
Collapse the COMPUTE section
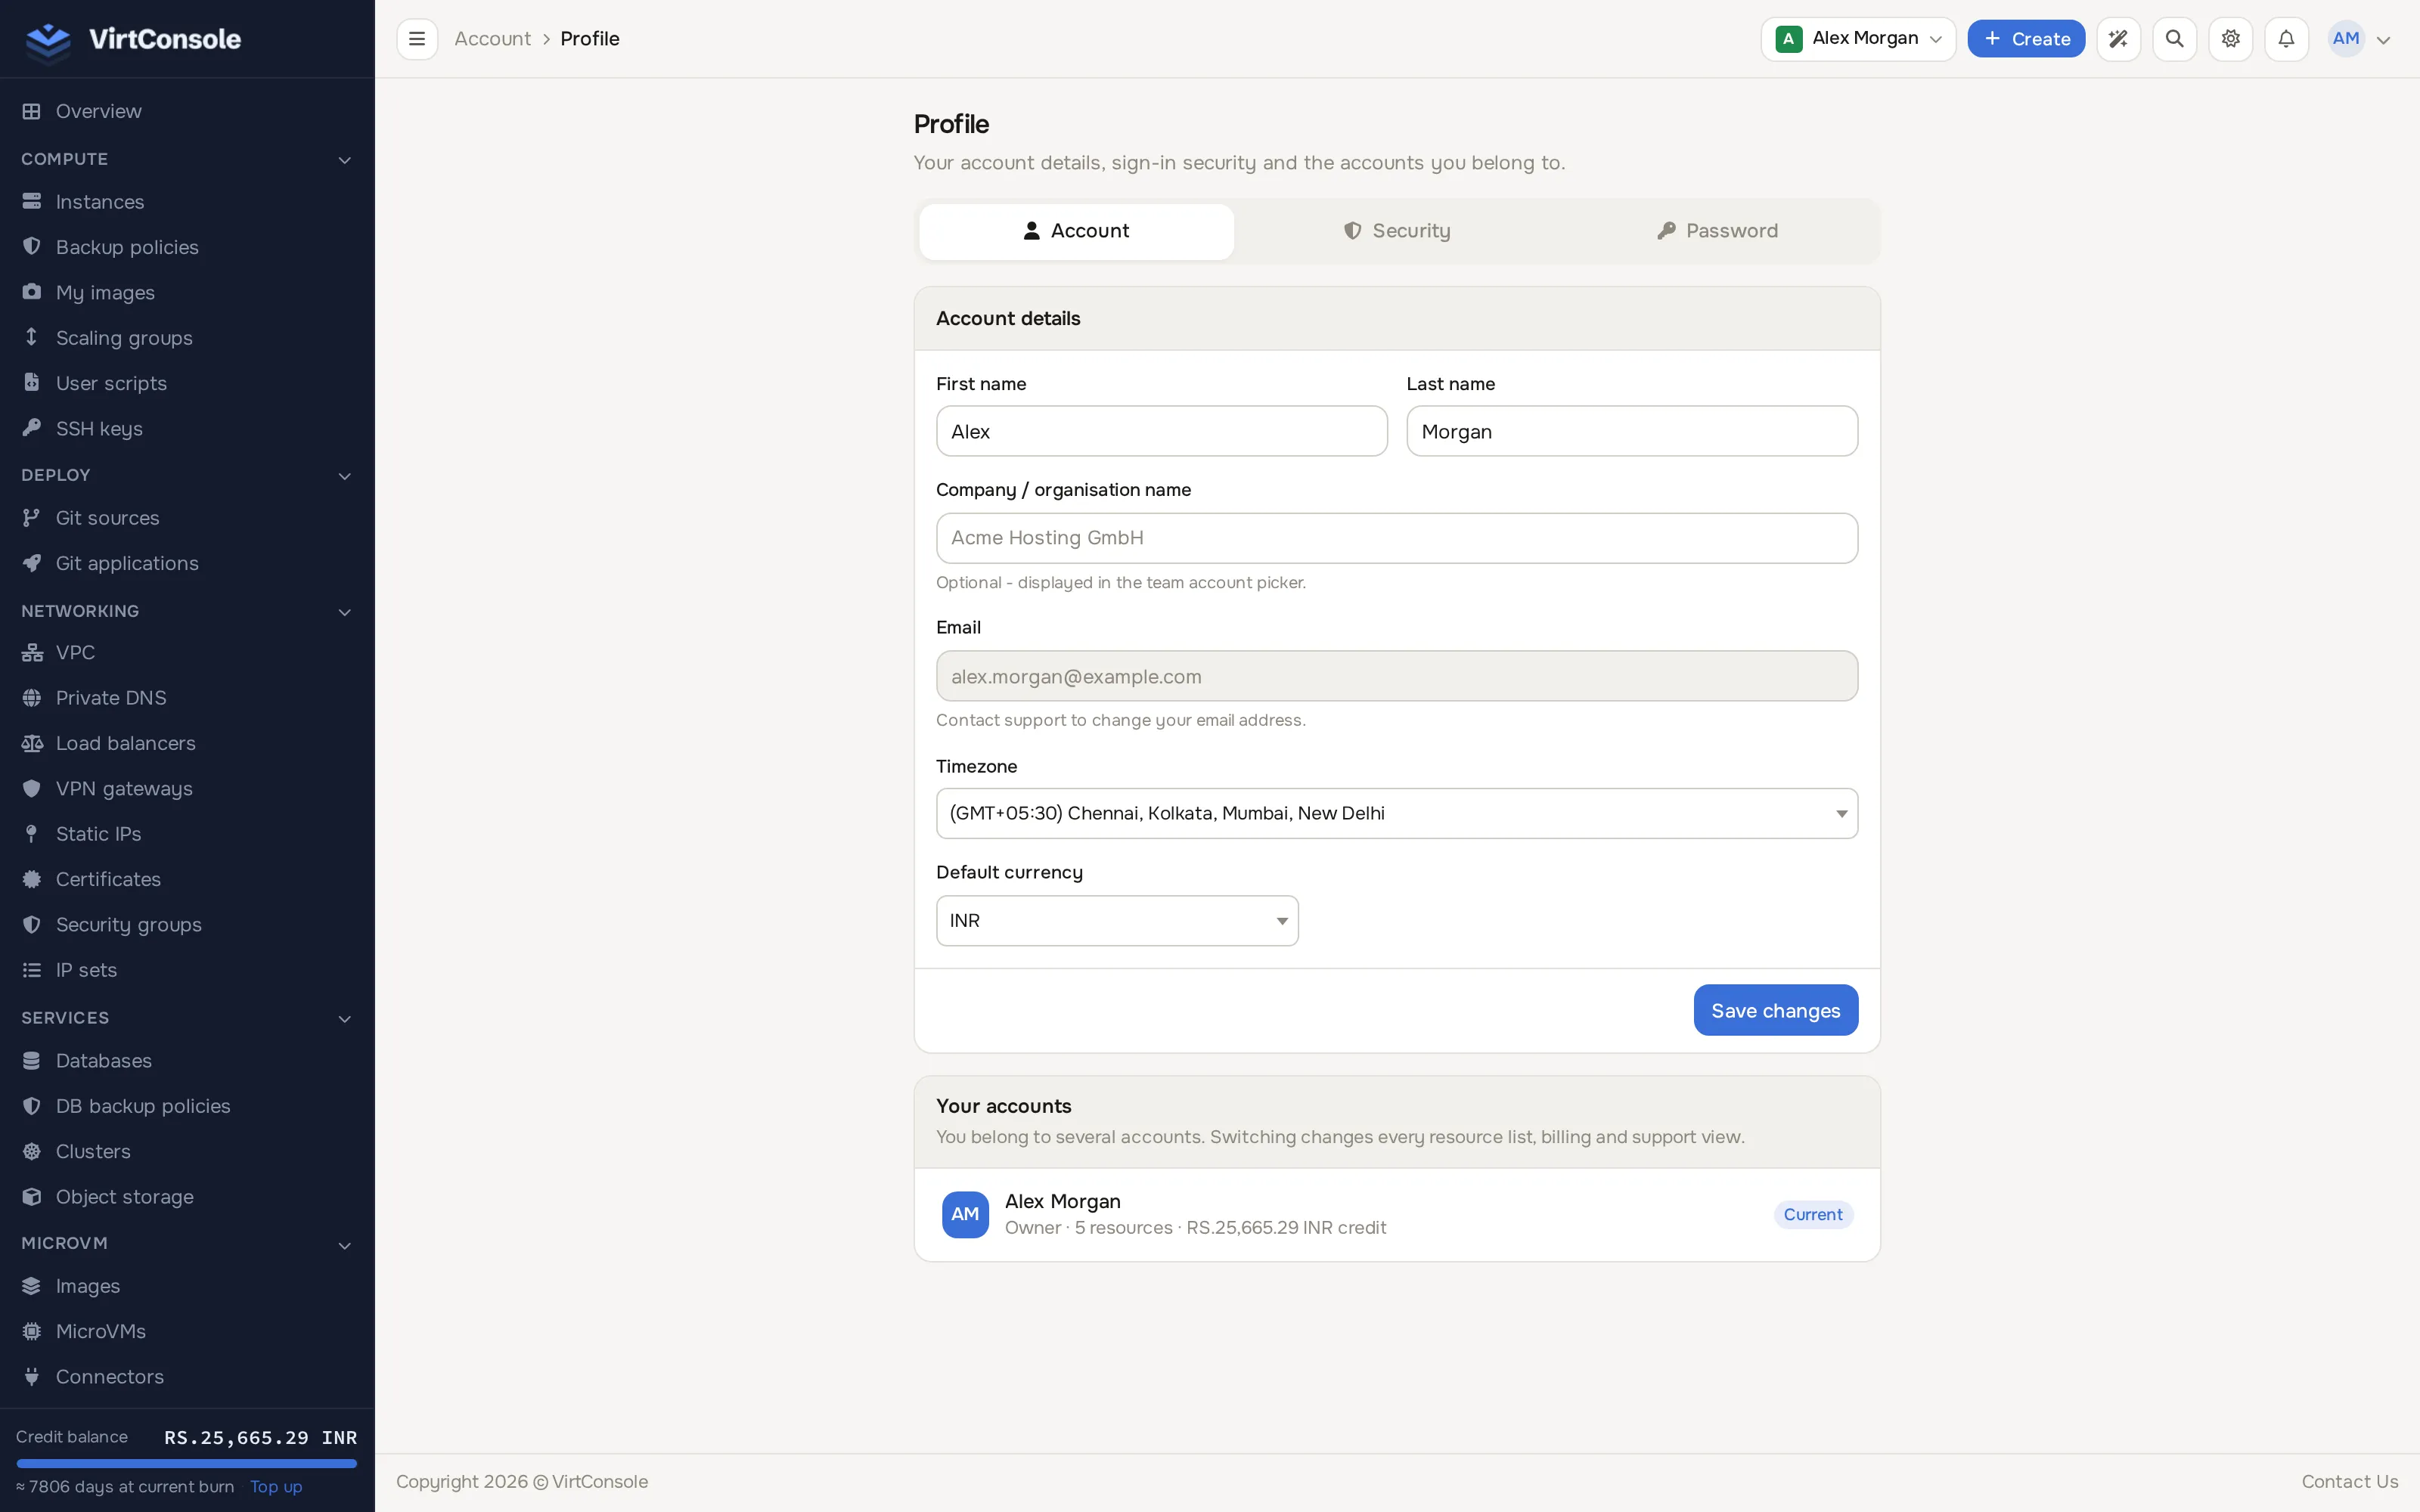187,159
